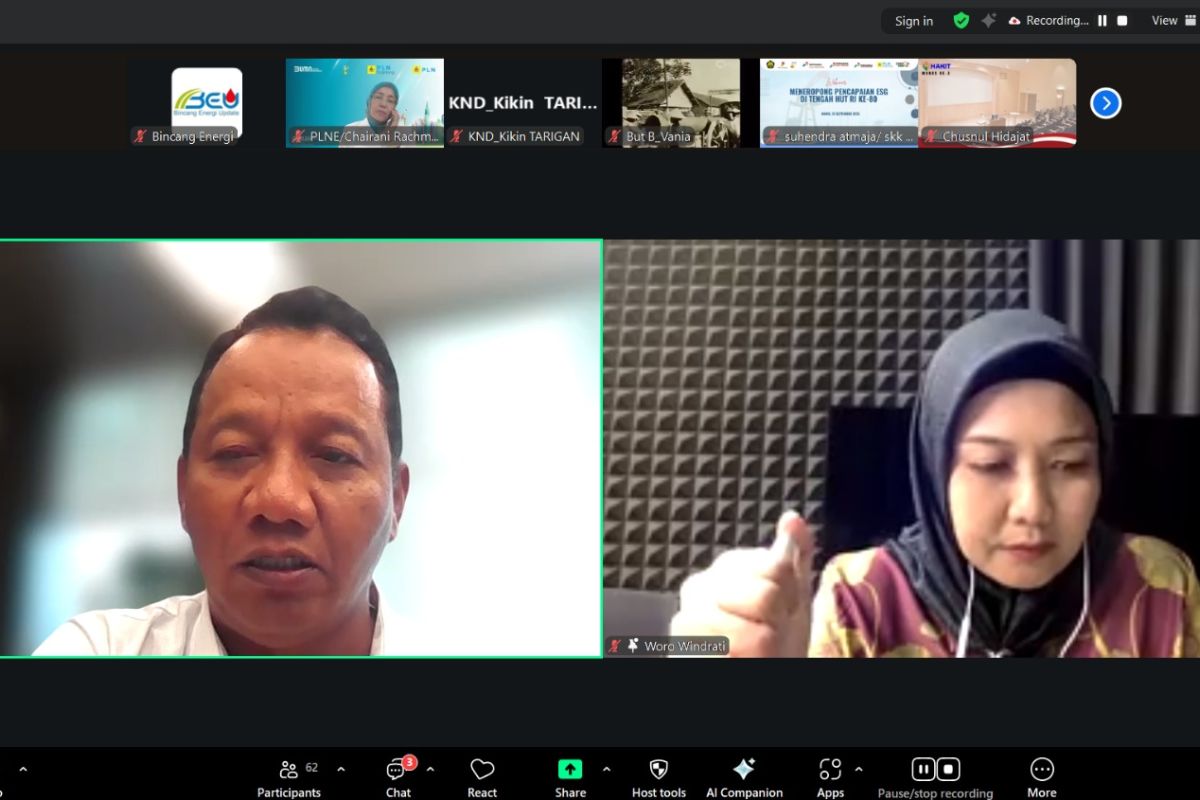This screenshot has height=800, width=1200.
Task: Expand the Share options chevron
Action: [x=606, y=769]
